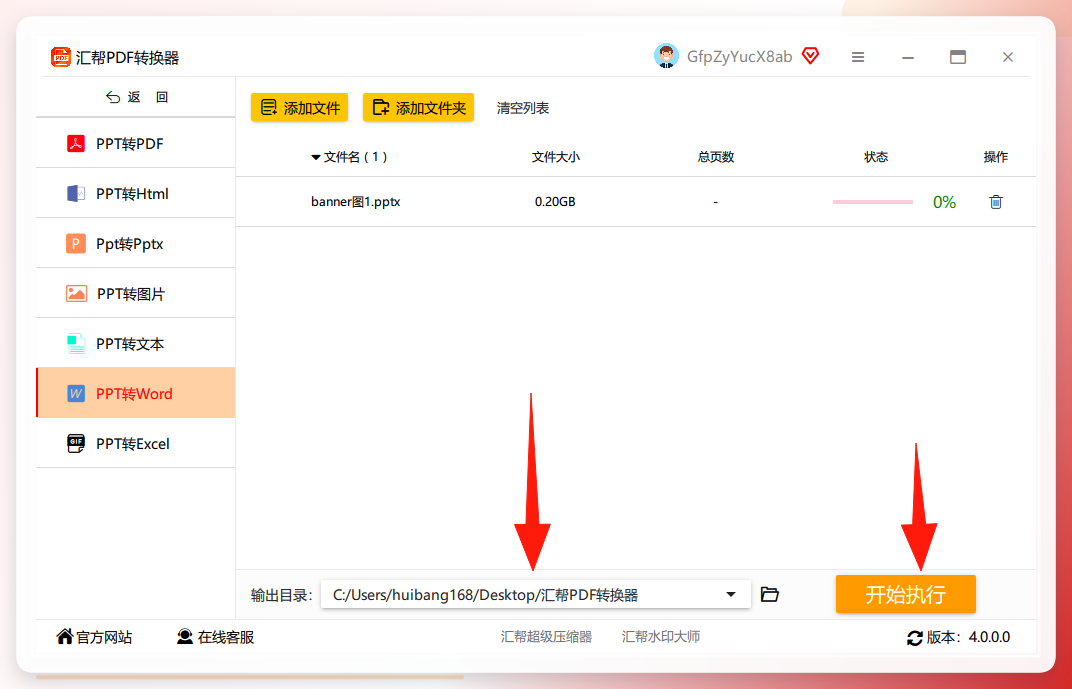Viewport: 1072px width, 689px height.
Task: Click the 官方网站 home icon
Action: [65, 637]
